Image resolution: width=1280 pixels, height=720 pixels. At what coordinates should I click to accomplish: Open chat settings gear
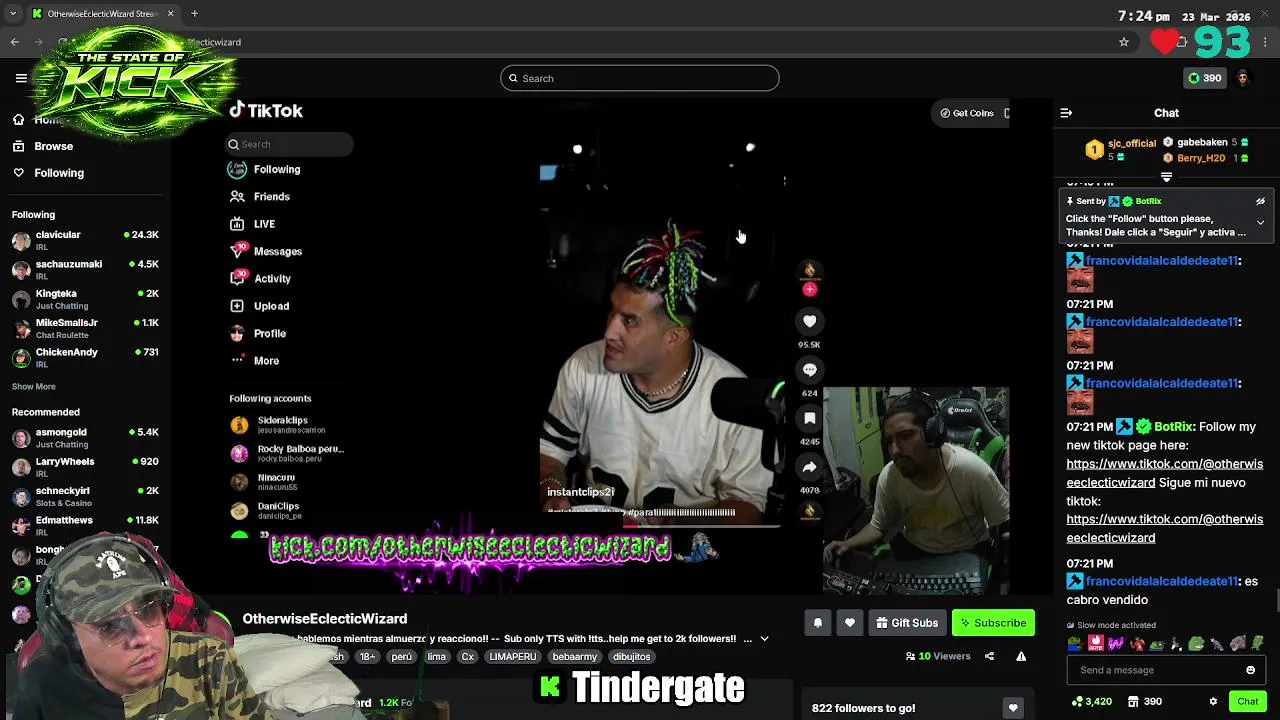pos(1213,702)
